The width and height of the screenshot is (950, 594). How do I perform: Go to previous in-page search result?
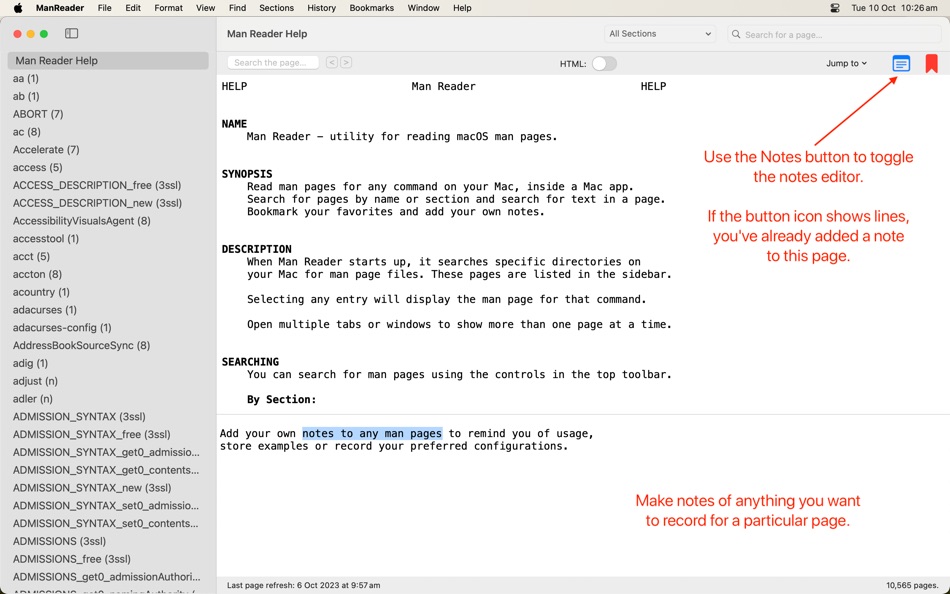point(331,62)
